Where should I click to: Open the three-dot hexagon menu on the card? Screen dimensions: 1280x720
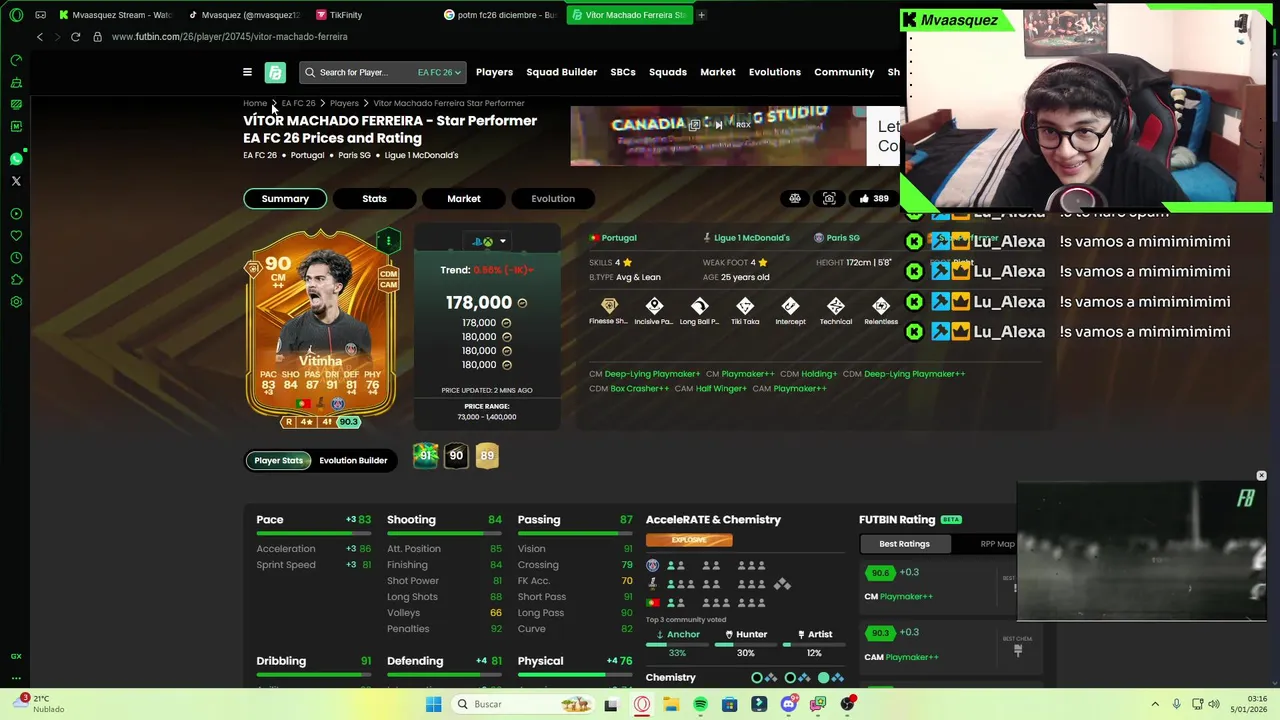point(388,241)
